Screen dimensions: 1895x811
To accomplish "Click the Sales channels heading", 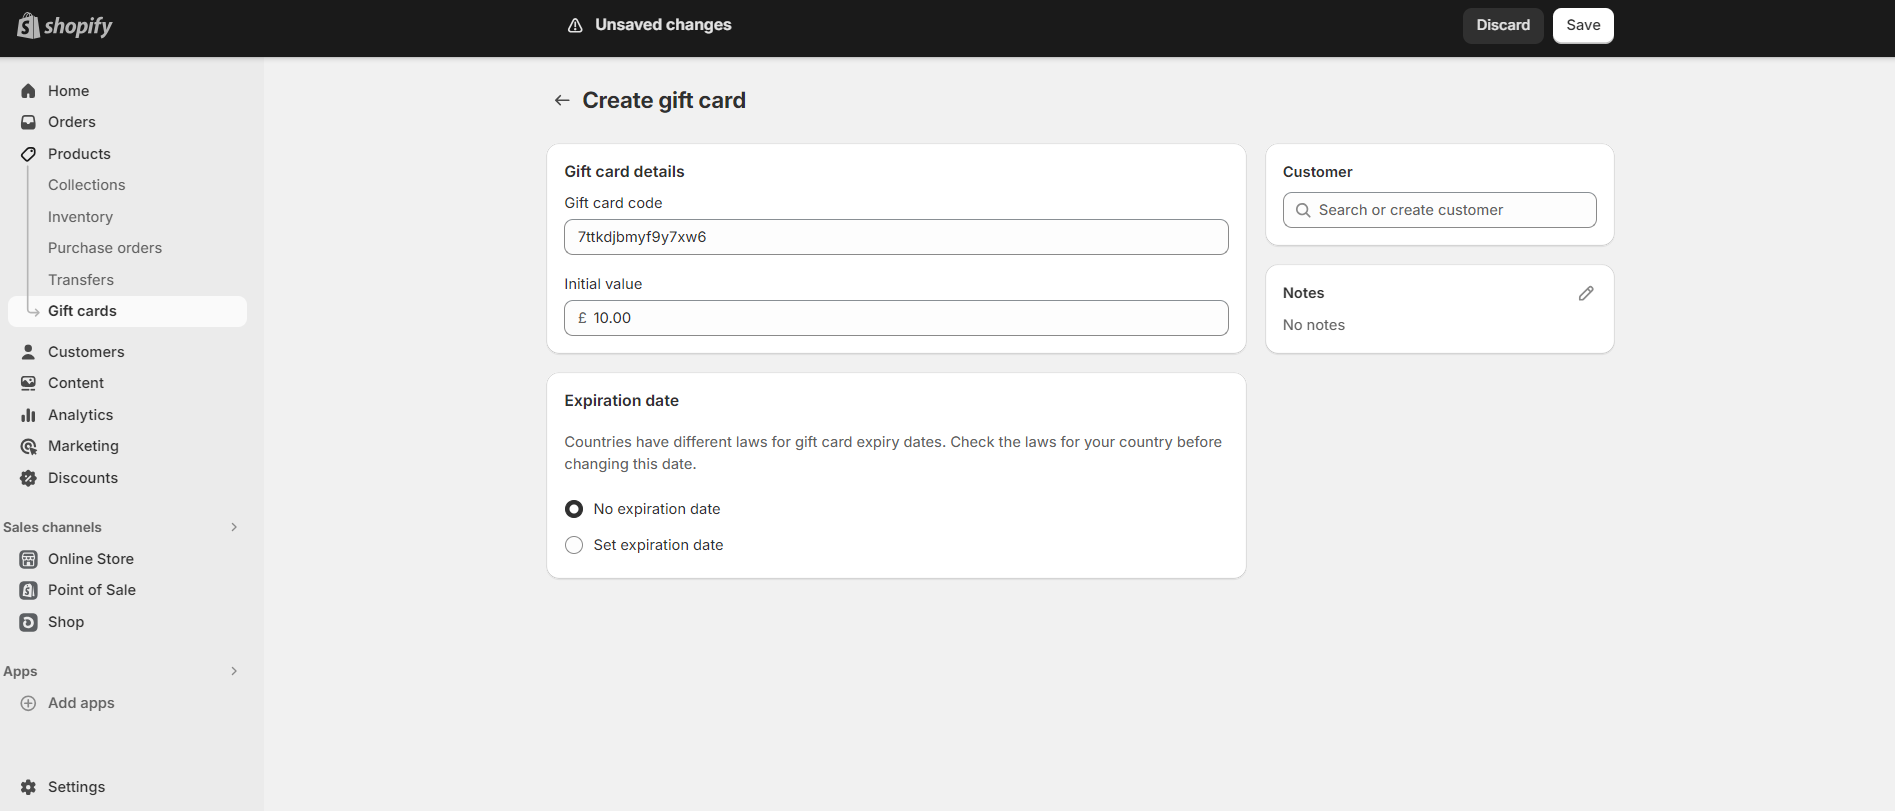I will pyautogui.click(x=52, y=527).
